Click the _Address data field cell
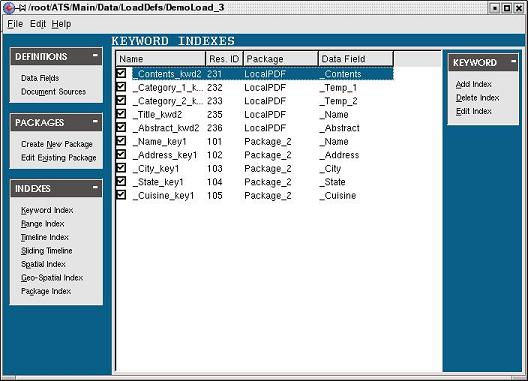This screenshot has height=381, width=528. tap(339, 155)
